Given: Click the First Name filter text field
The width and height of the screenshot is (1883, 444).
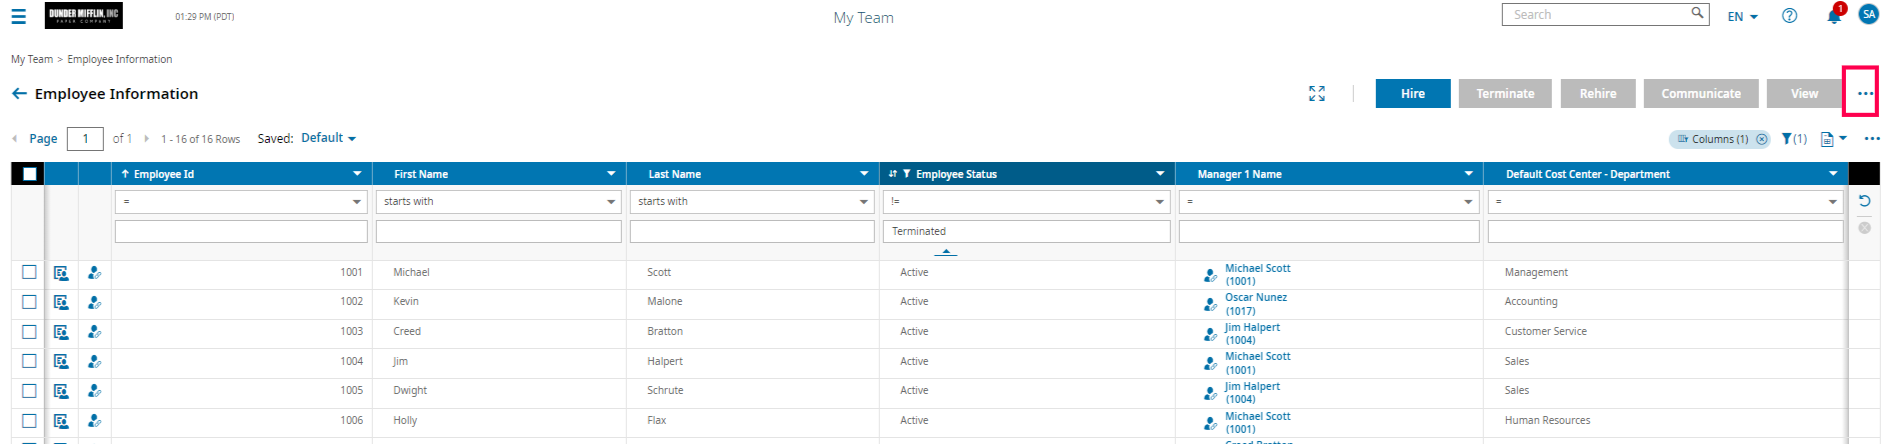Looking at the screenshot, I should [x=499, y=232].
